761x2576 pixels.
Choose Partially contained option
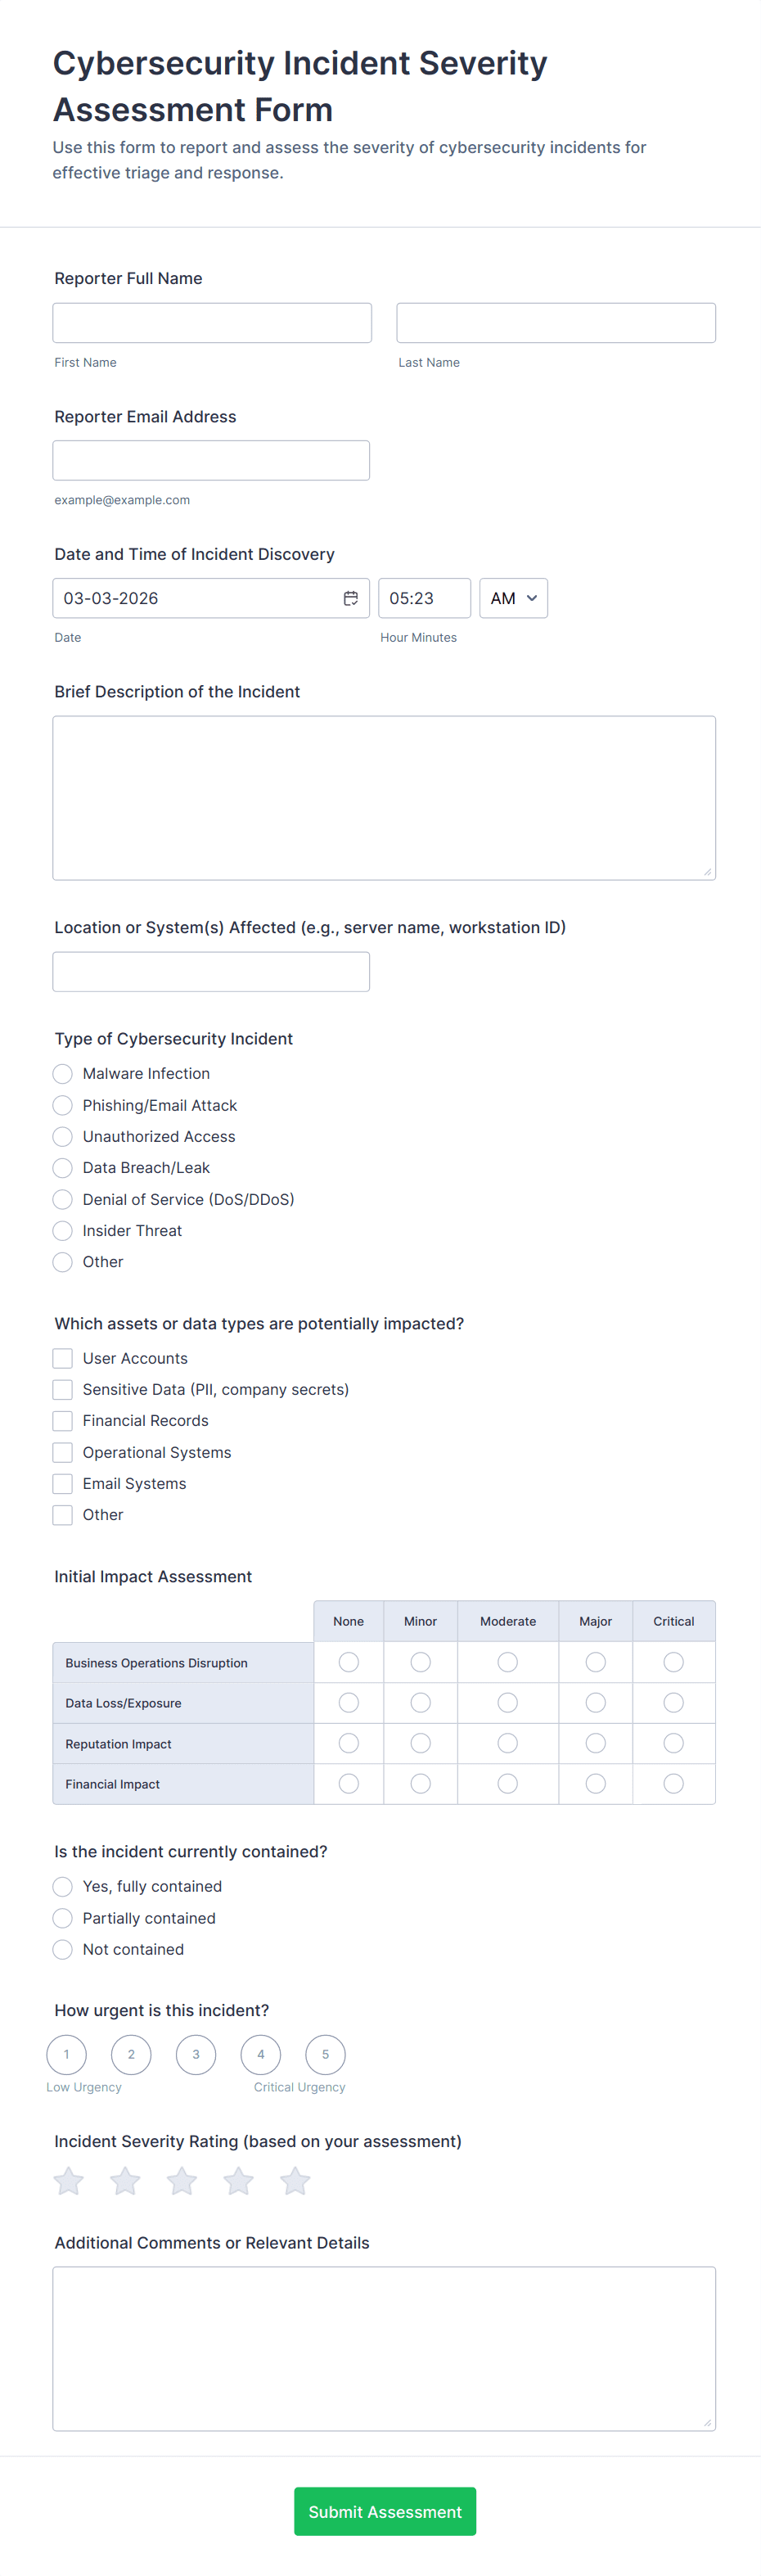tap(63, 1918)
